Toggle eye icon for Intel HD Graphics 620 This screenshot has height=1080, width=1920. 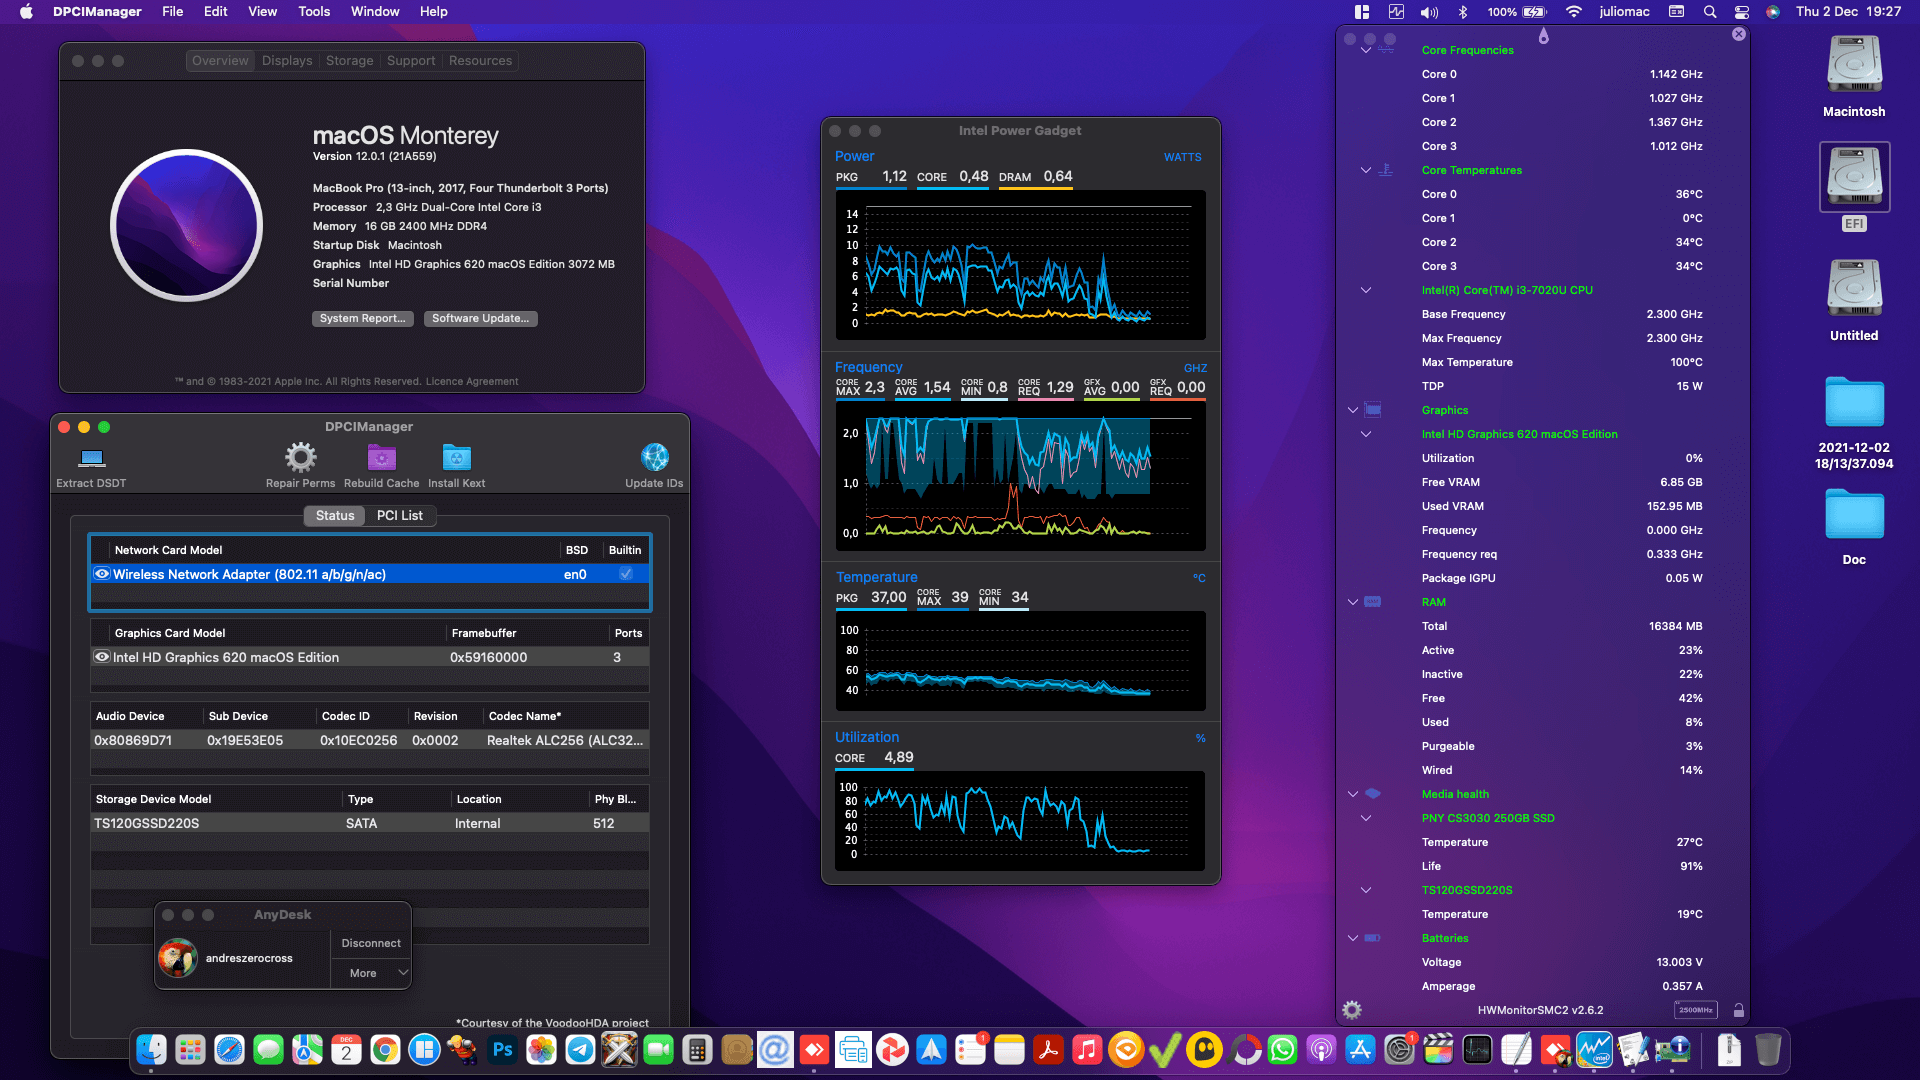(x=102, y=657)
